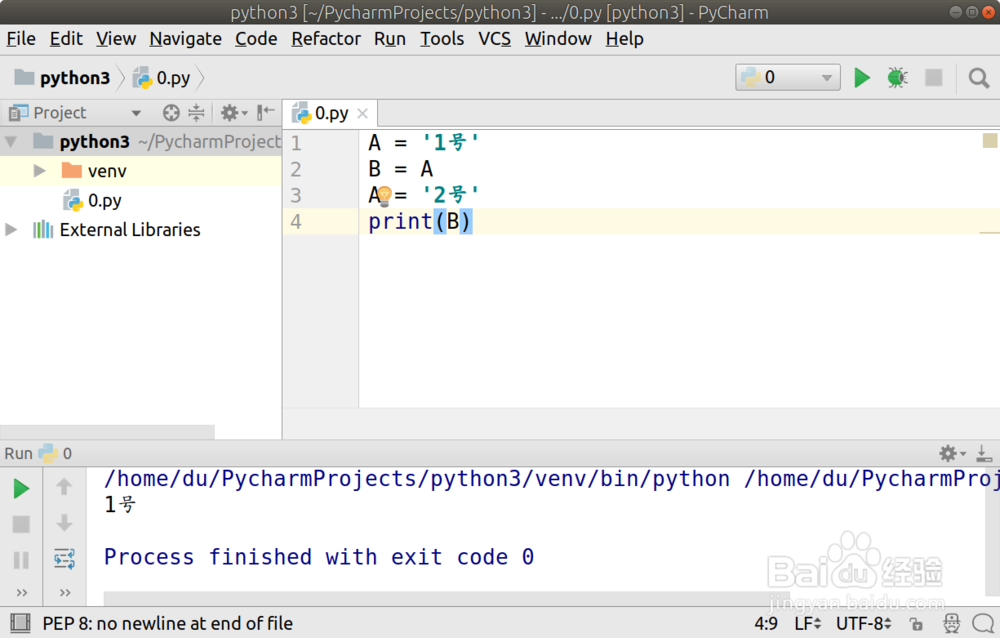This screenshot has height=638, width=1000.
Task: Hide the Project tool window
Action: pos(265,113)
